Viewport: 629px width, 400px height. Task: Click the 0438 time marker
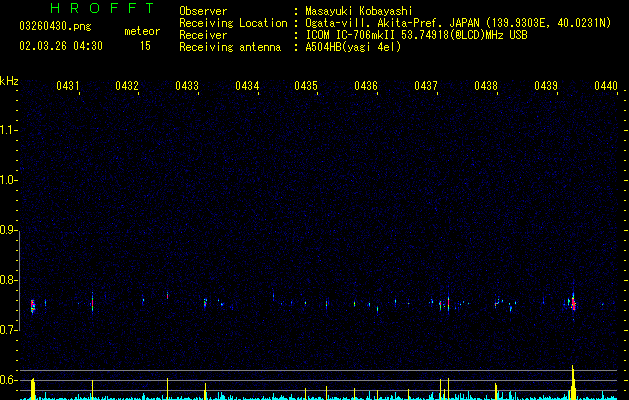pyautogui.click(x=486, y=86)
